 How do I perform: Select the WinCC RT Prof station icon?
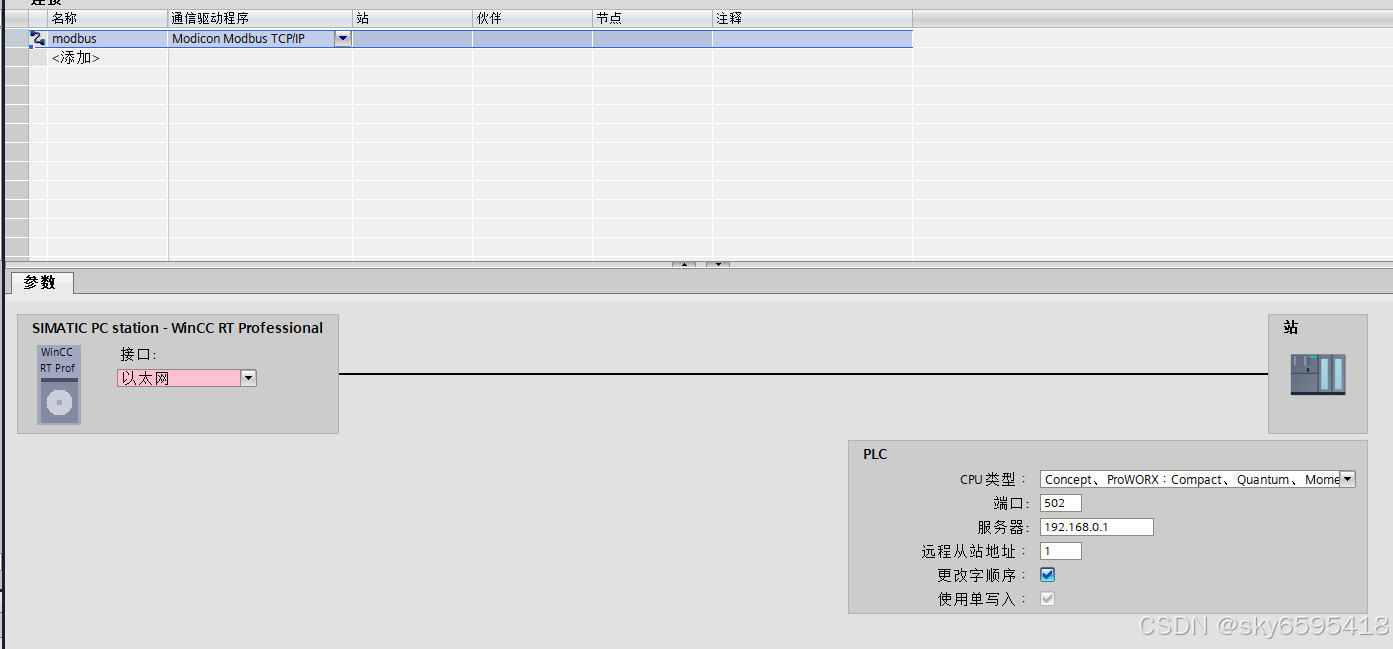pyautogui.click(x=59, y=385)
